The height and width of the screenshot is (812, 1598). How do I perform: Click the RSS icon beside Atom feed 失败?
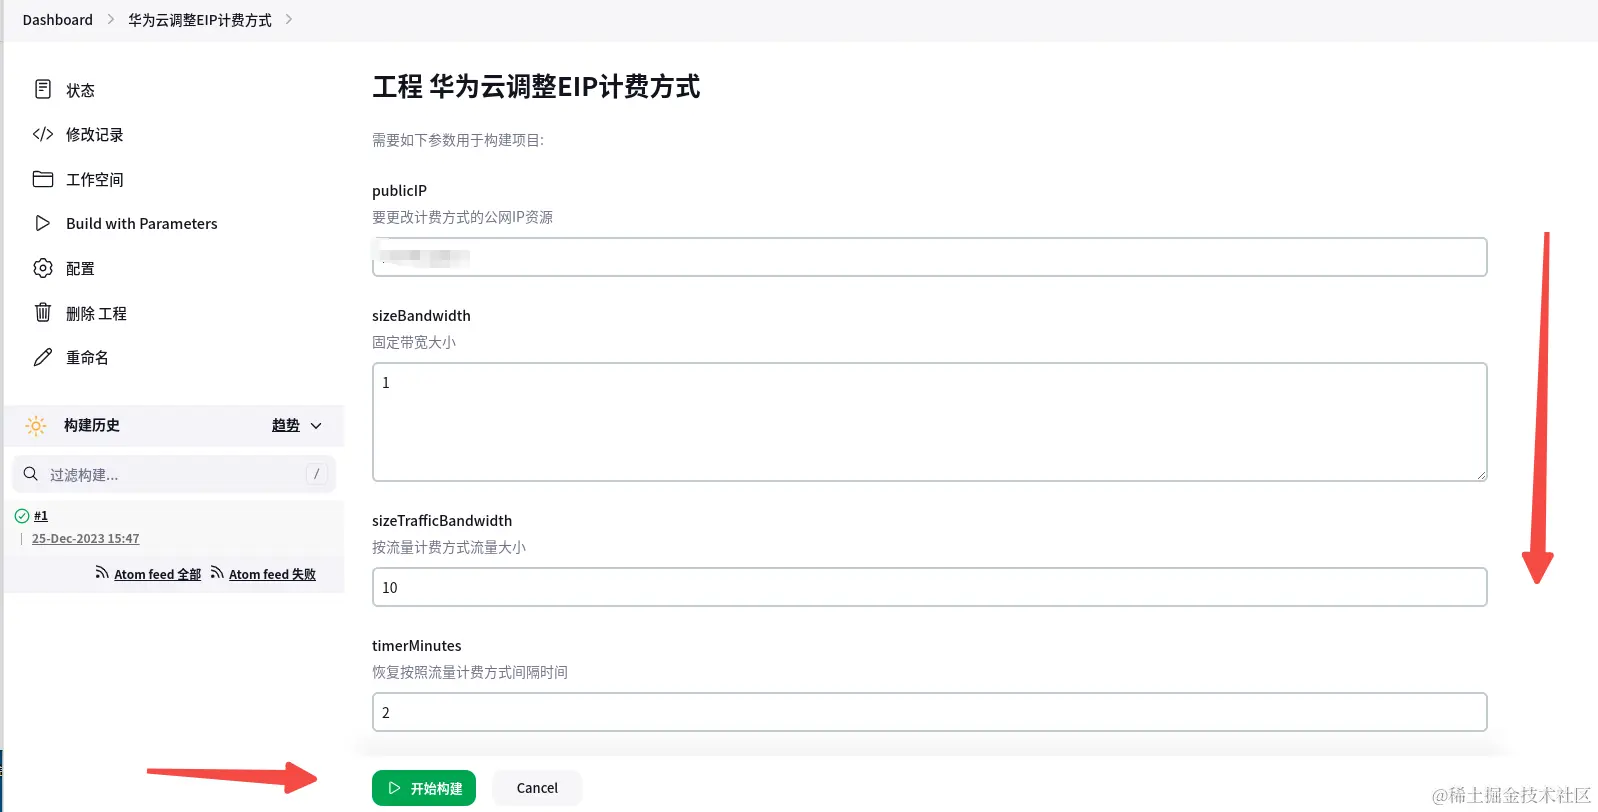[x=217, y=572]
